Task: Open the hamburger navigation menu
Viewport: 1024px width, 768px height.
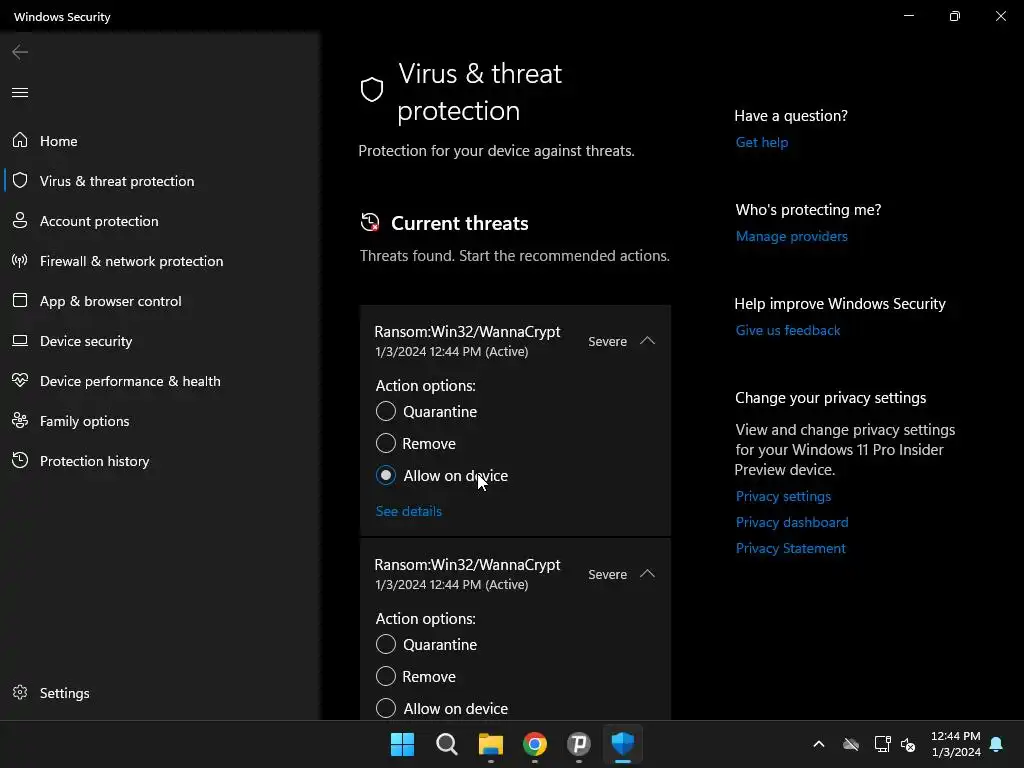Action: click(x=20, y=92)
